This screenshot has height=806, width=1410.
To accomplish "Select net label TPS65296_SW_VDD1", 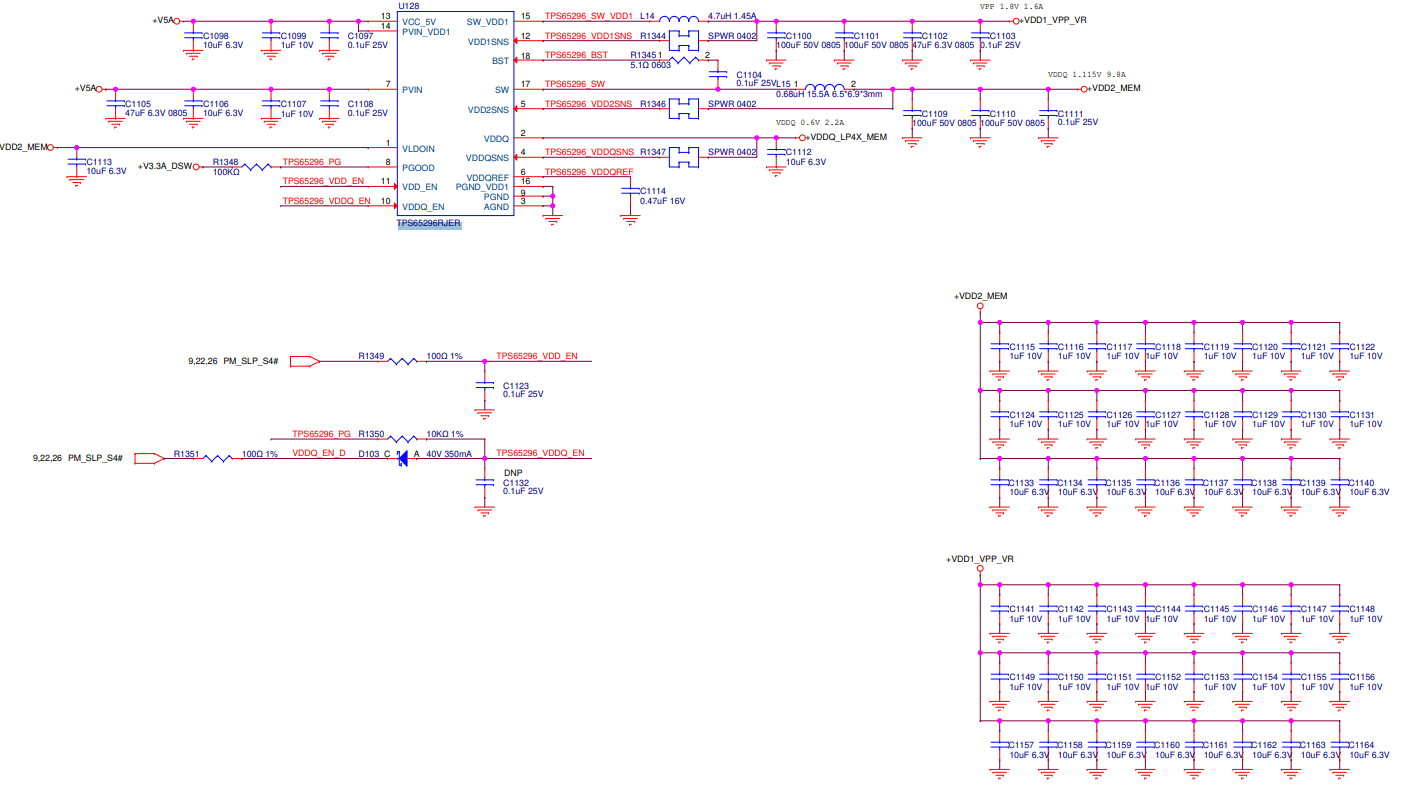I will tap(589, 17).
